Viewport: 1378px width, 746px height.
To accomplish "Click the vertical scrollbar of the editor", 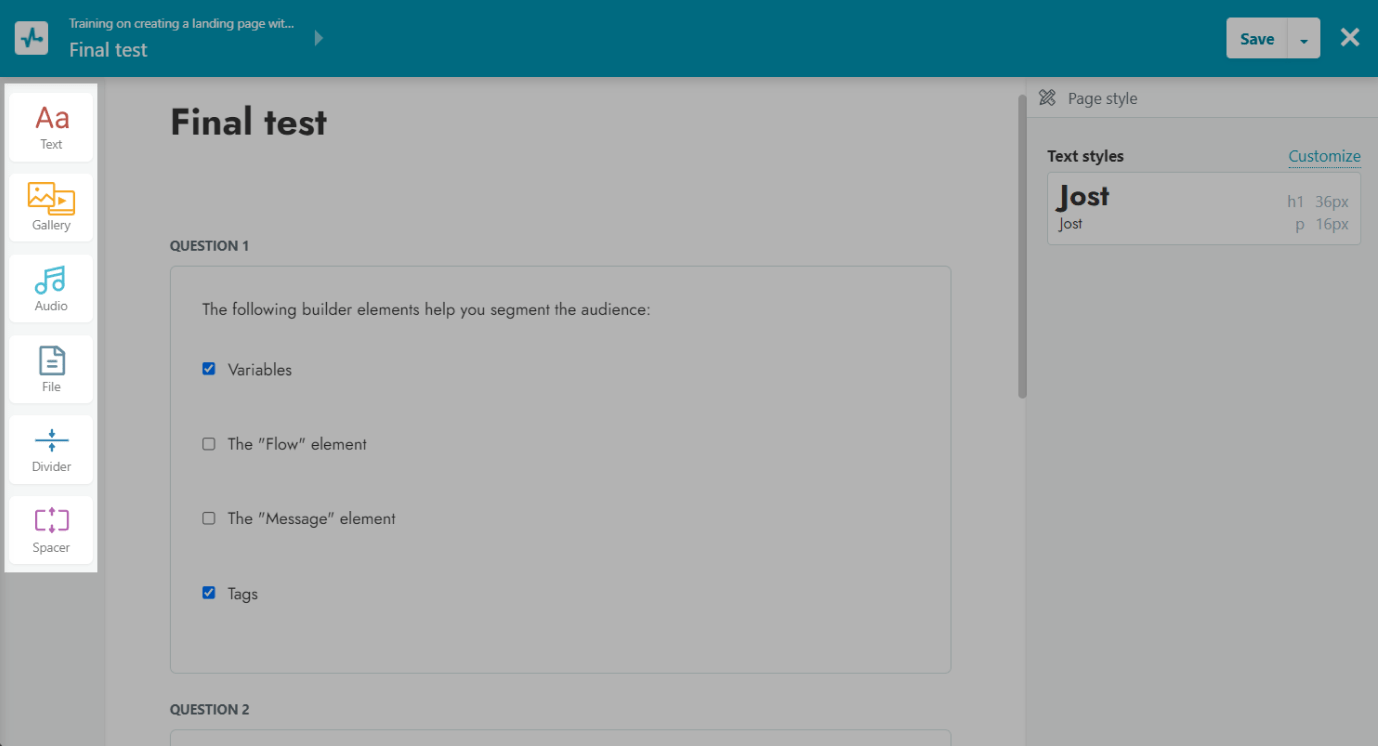I will (1022, 245).
